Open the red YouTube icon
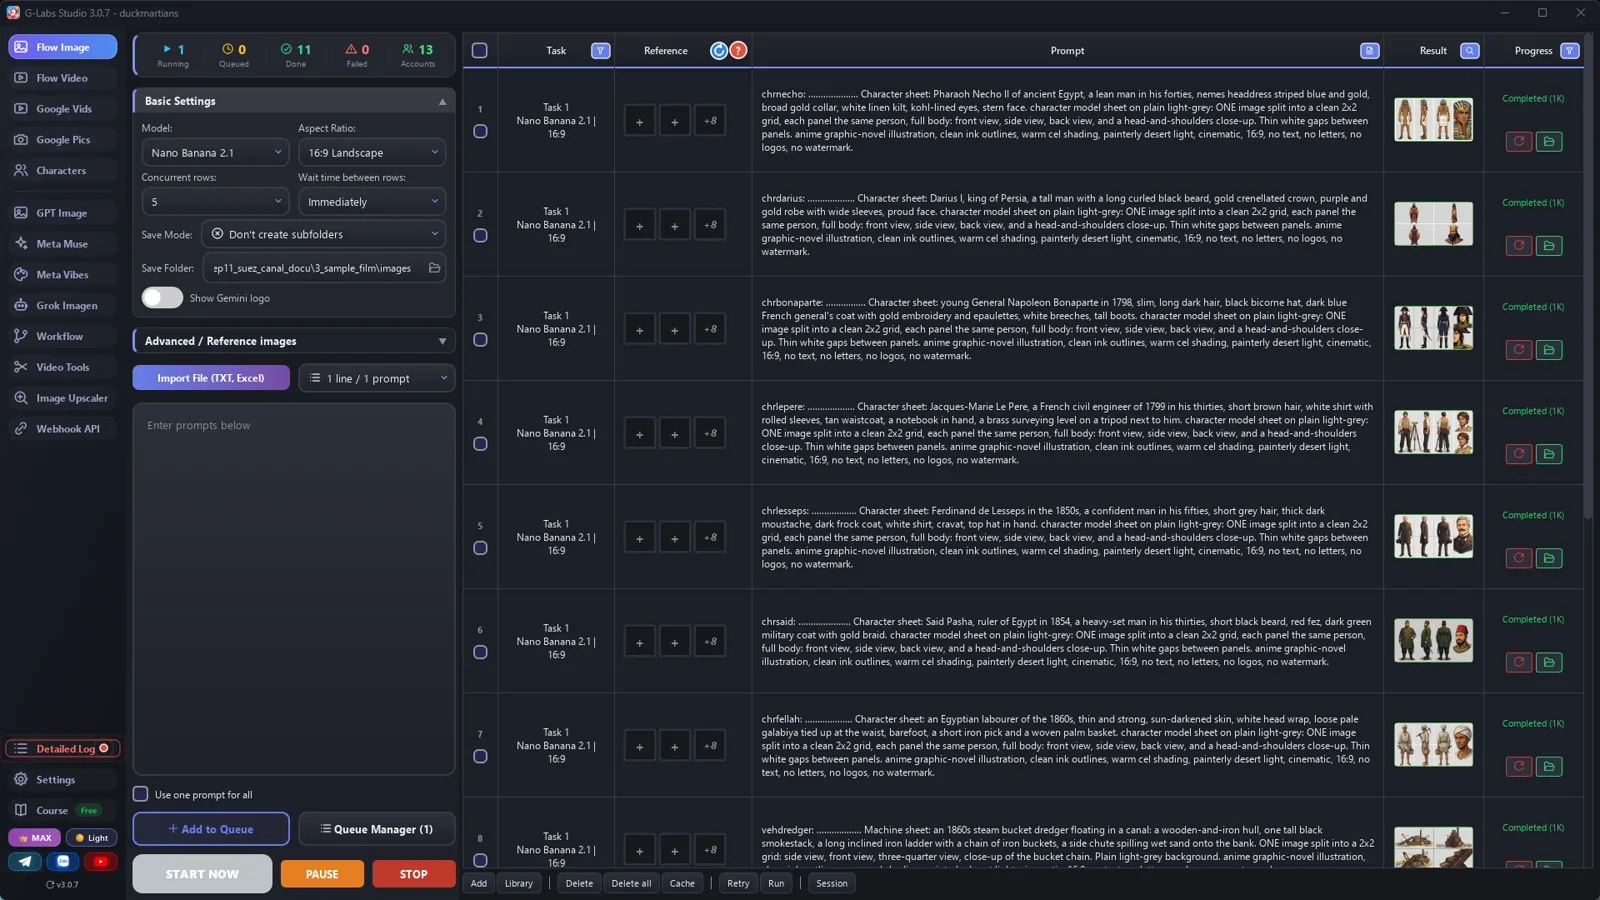The width and height of the screenshot is (1600, 900). (x=100, y=861)
